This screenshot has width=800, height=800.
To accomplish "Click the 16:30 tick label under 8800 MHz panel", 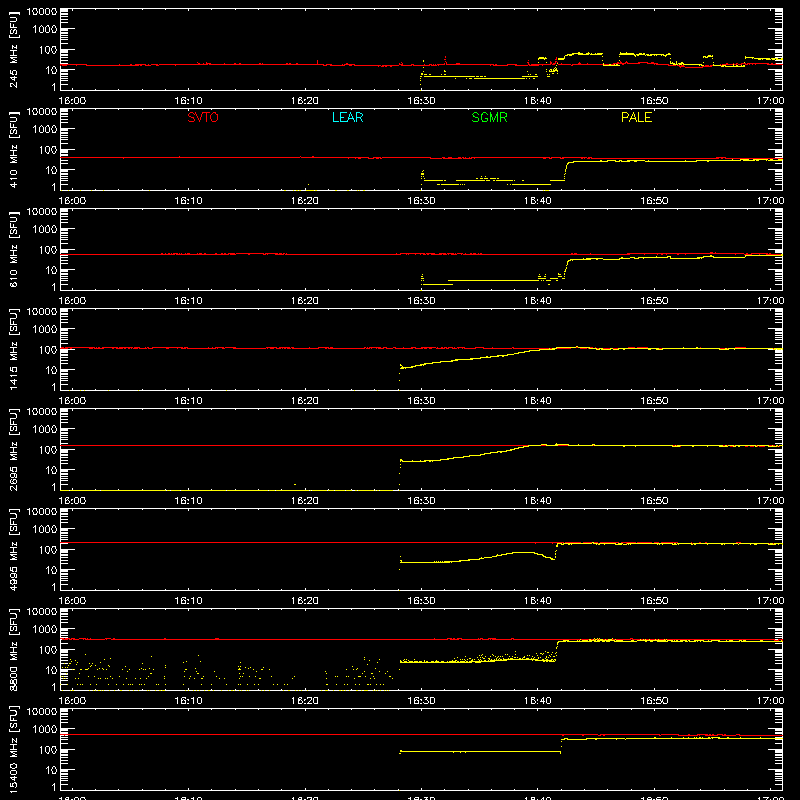I will (x=421, y=701).
